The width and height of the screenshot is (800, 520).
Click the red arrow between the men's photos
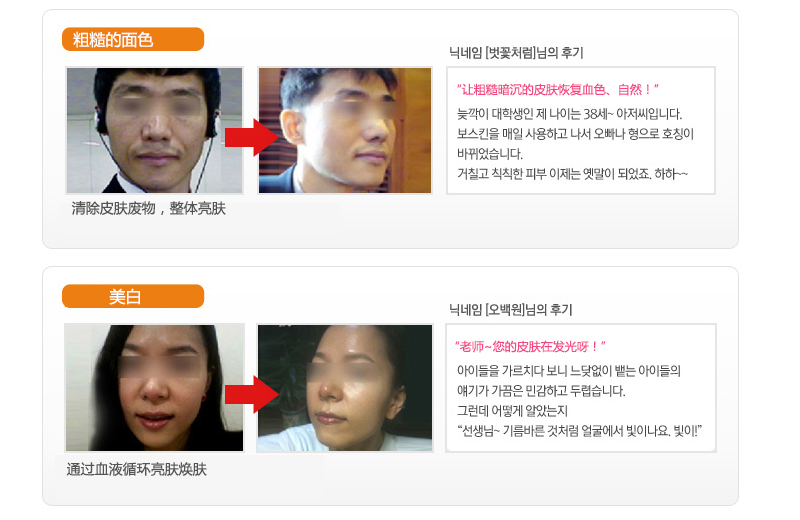point(252,137)
